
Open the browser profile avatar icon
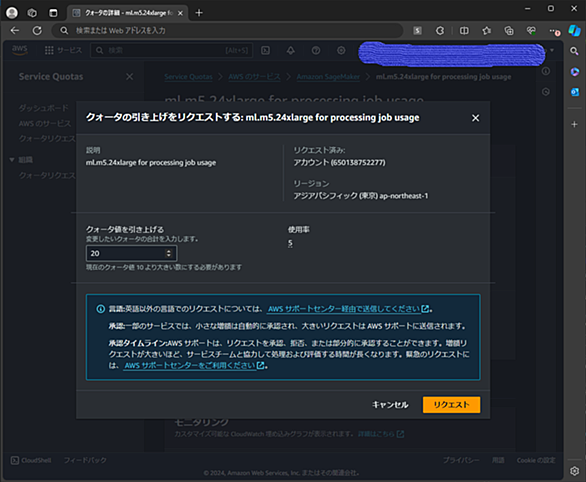(x=12, y=13)
